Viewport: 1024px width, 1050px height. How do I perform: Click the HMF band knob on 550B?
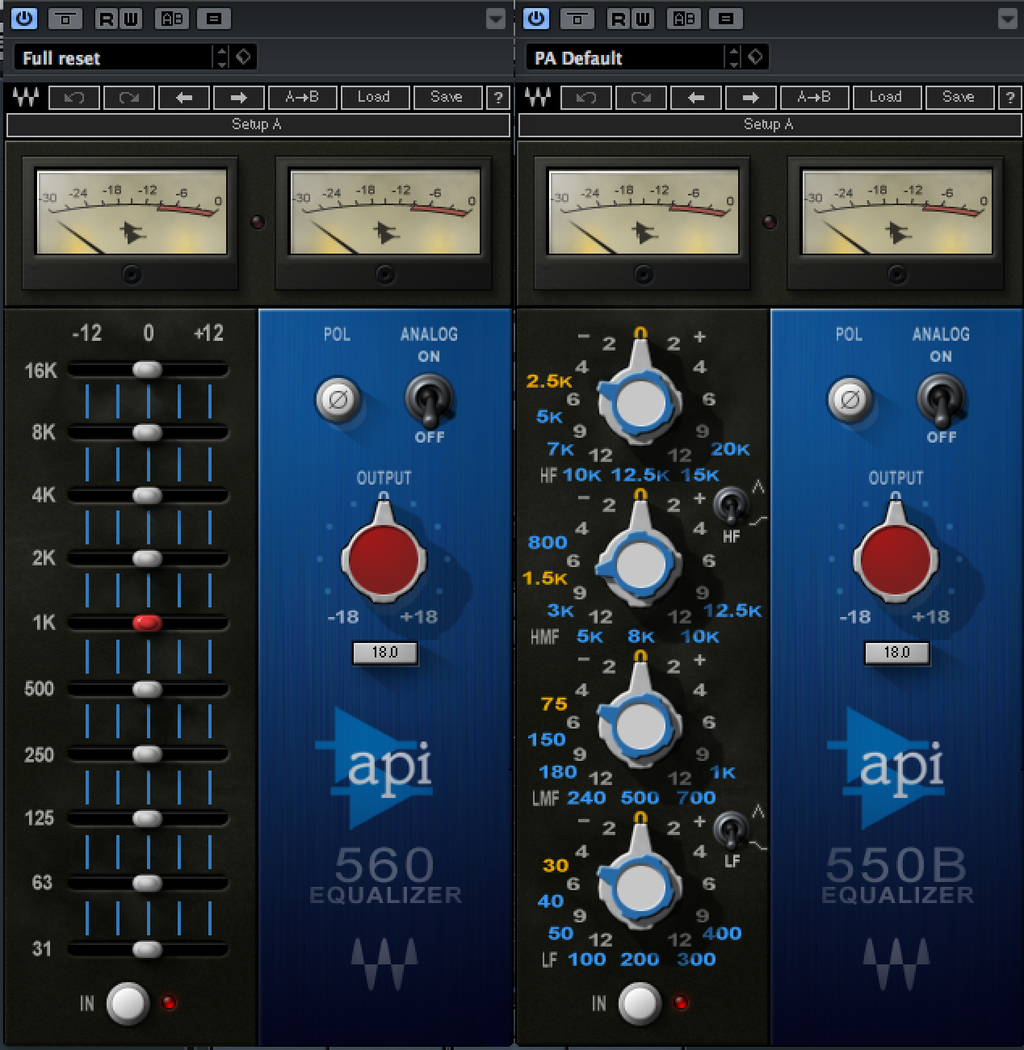pos(640,564)
